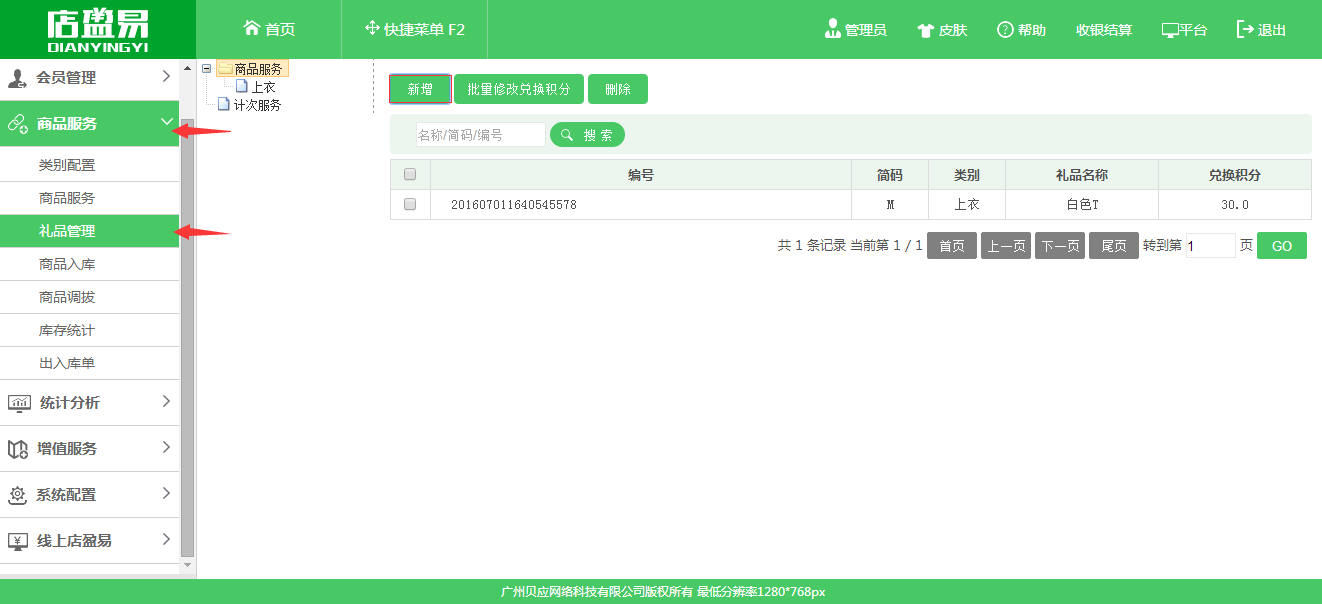Click the number 201607011640545578

(x=514, y=205)
